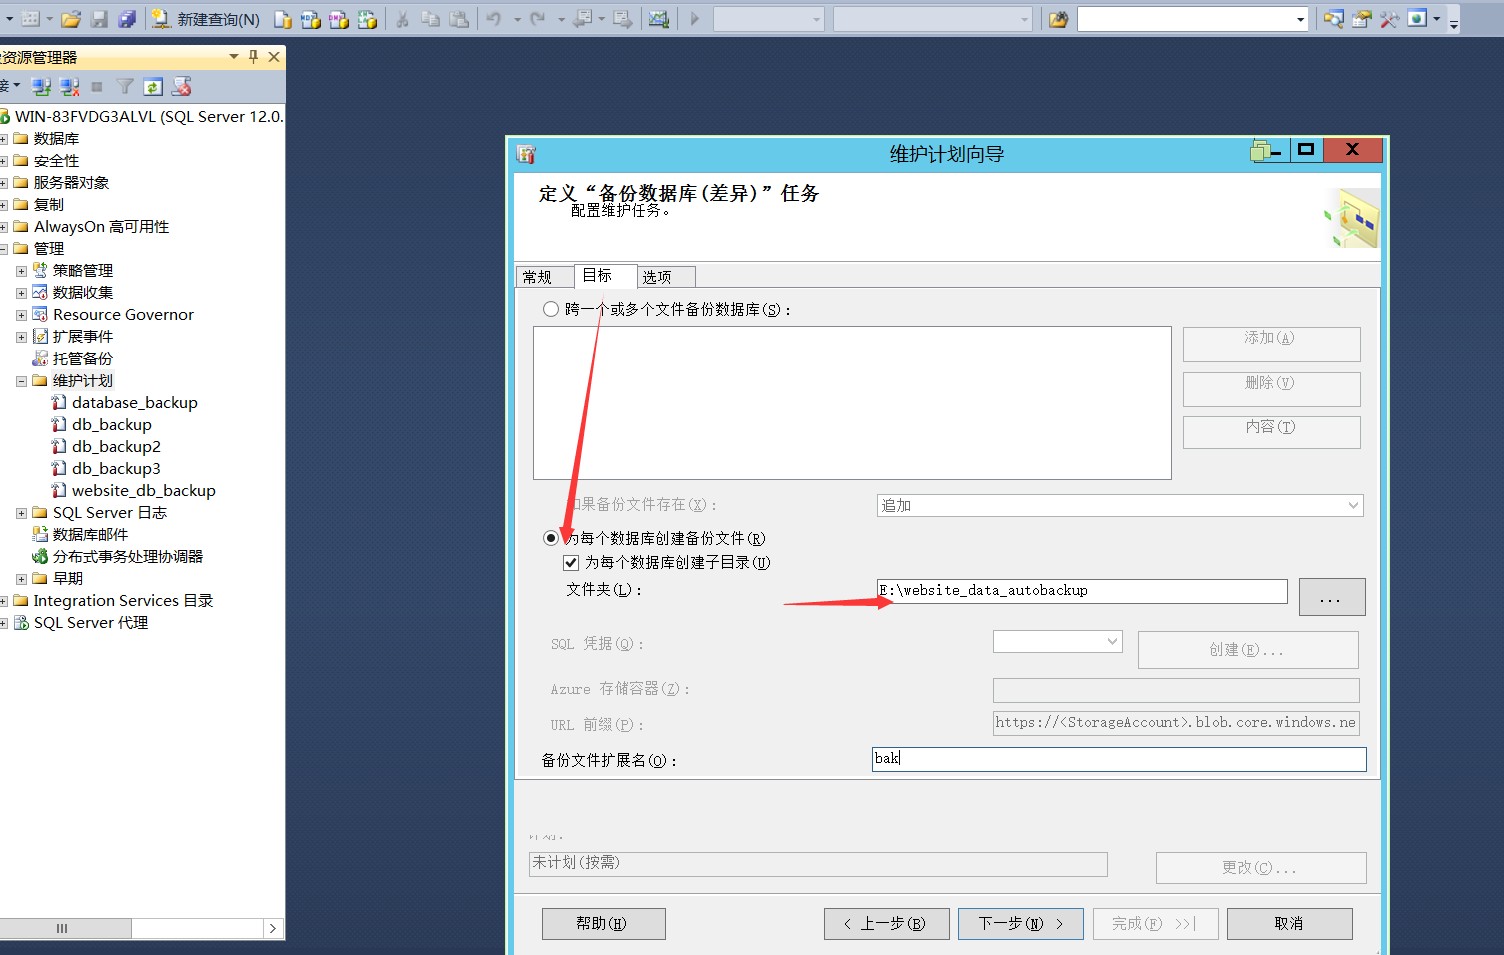Viewport: 1504px width, 955px height.
Task: Pin the Object Explorer panel
Action: [253, 57]
